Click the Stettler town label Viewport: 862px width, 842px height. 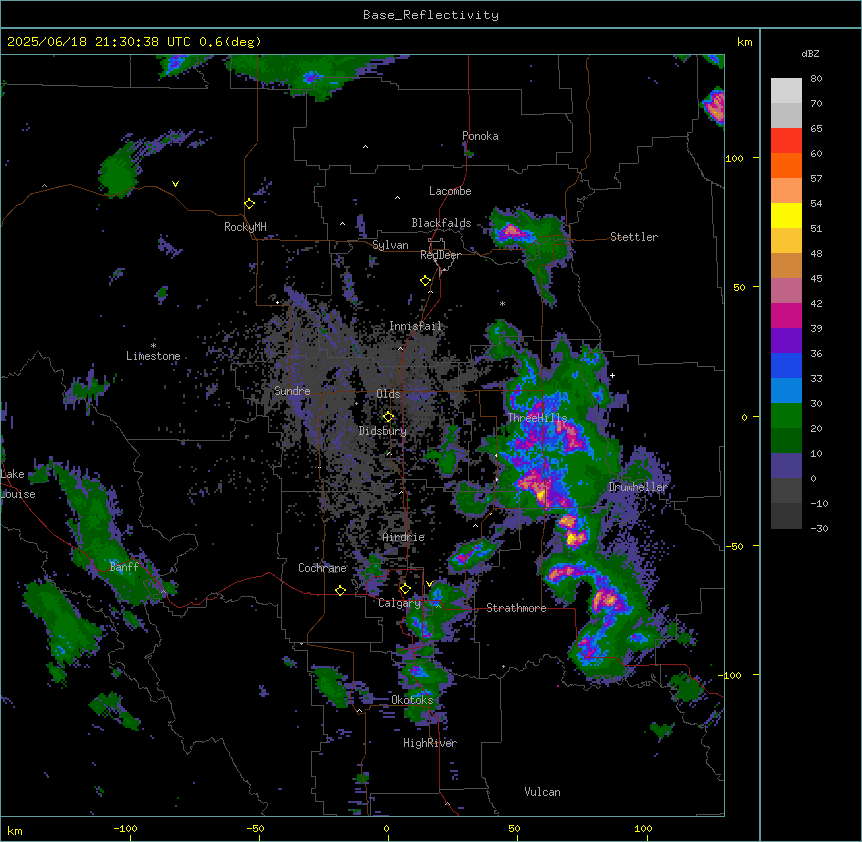(634, 237)
